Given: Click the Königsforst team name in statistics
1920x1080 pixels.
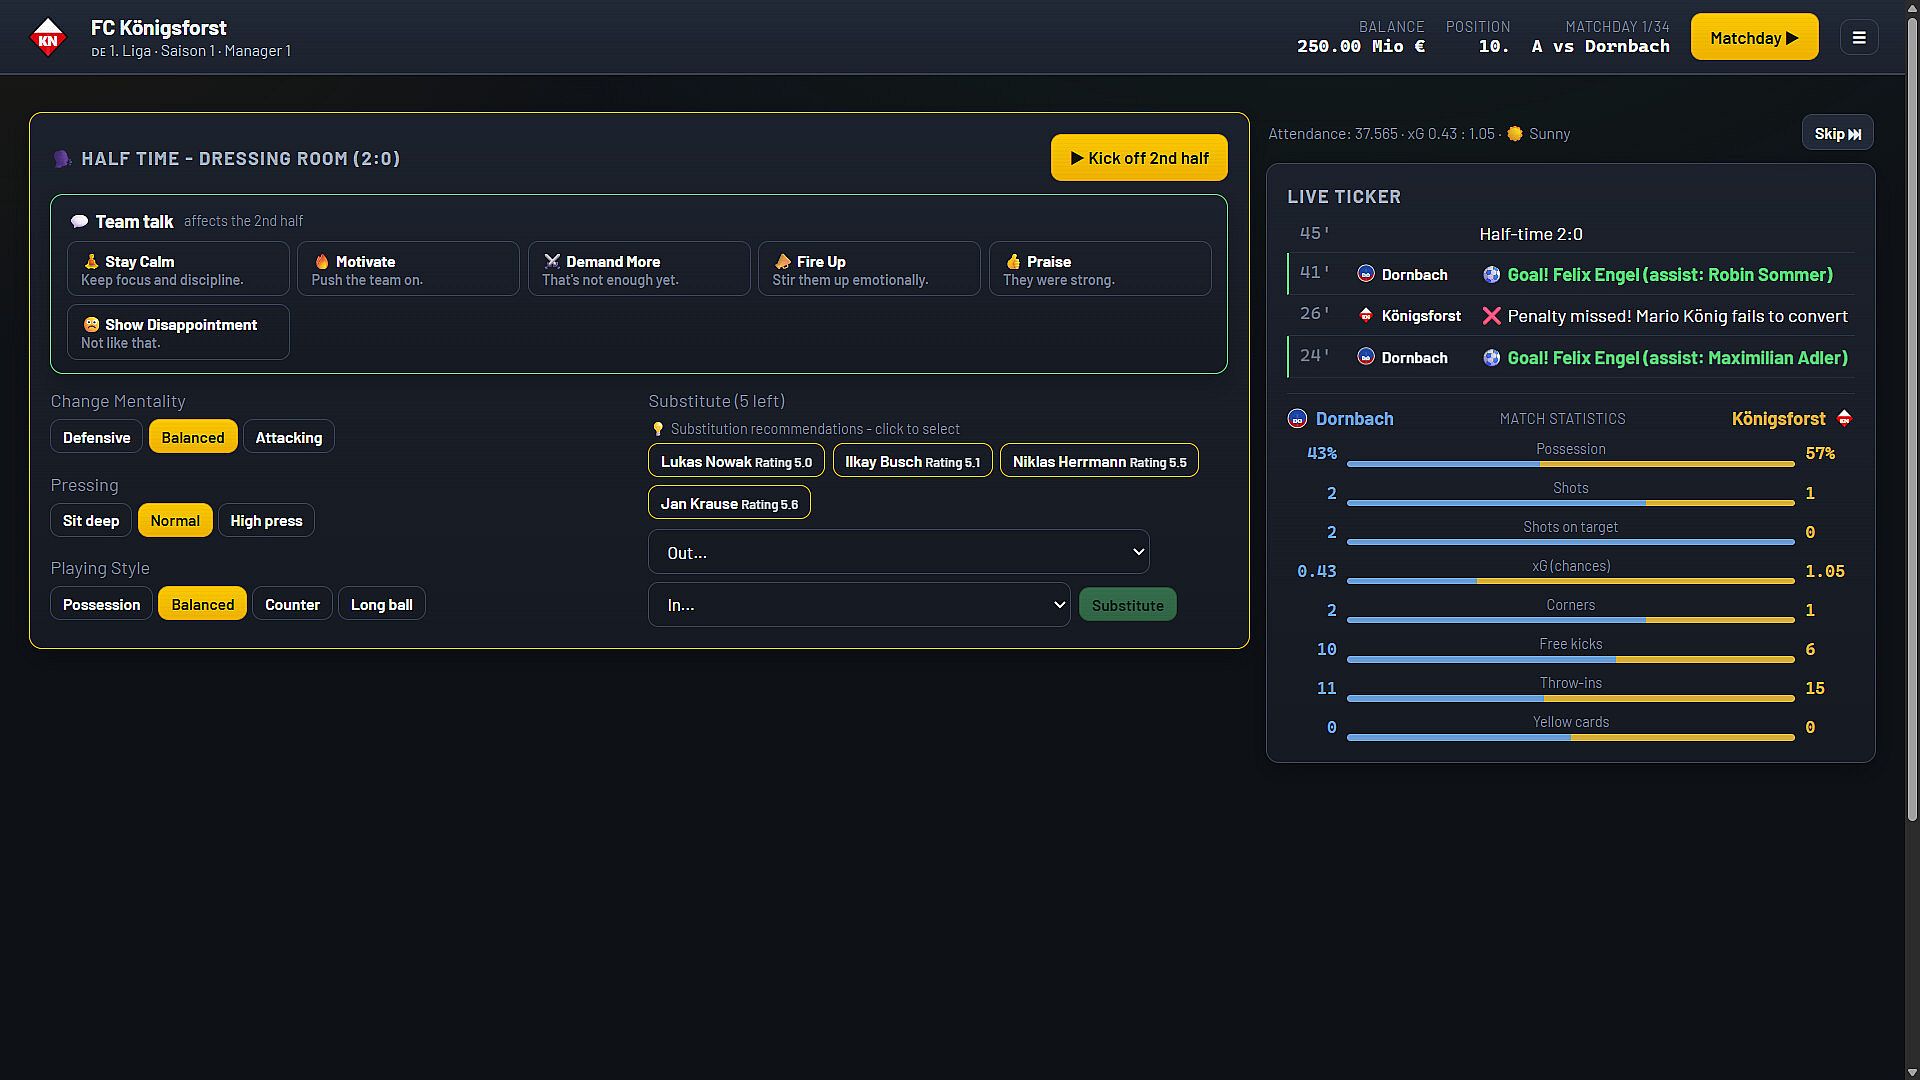Looking at the screenshot, I should [1778, 419].
